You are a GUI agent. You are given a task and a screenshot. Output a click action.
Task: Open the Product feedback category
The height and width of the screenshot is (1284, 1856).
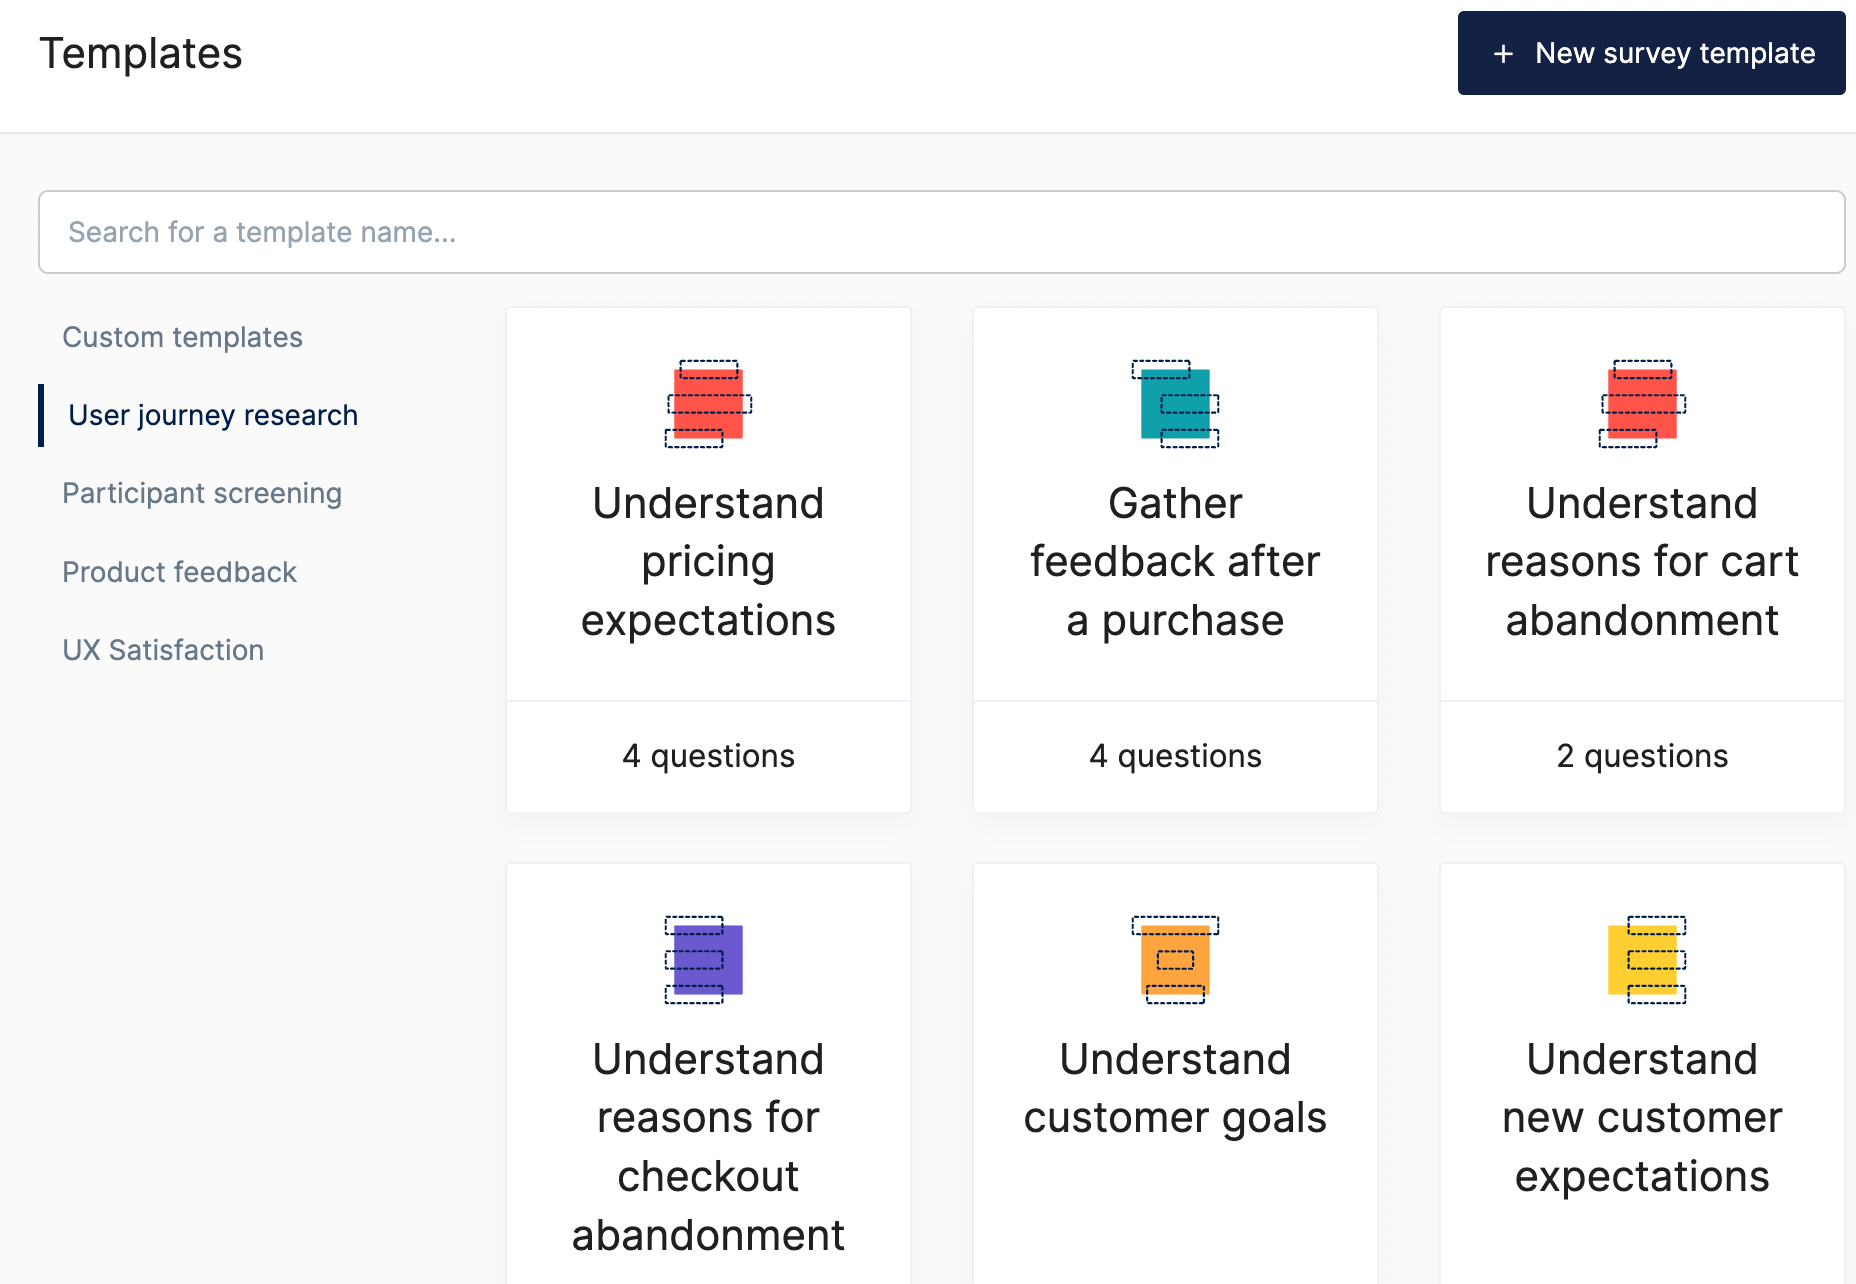(179, 572)
